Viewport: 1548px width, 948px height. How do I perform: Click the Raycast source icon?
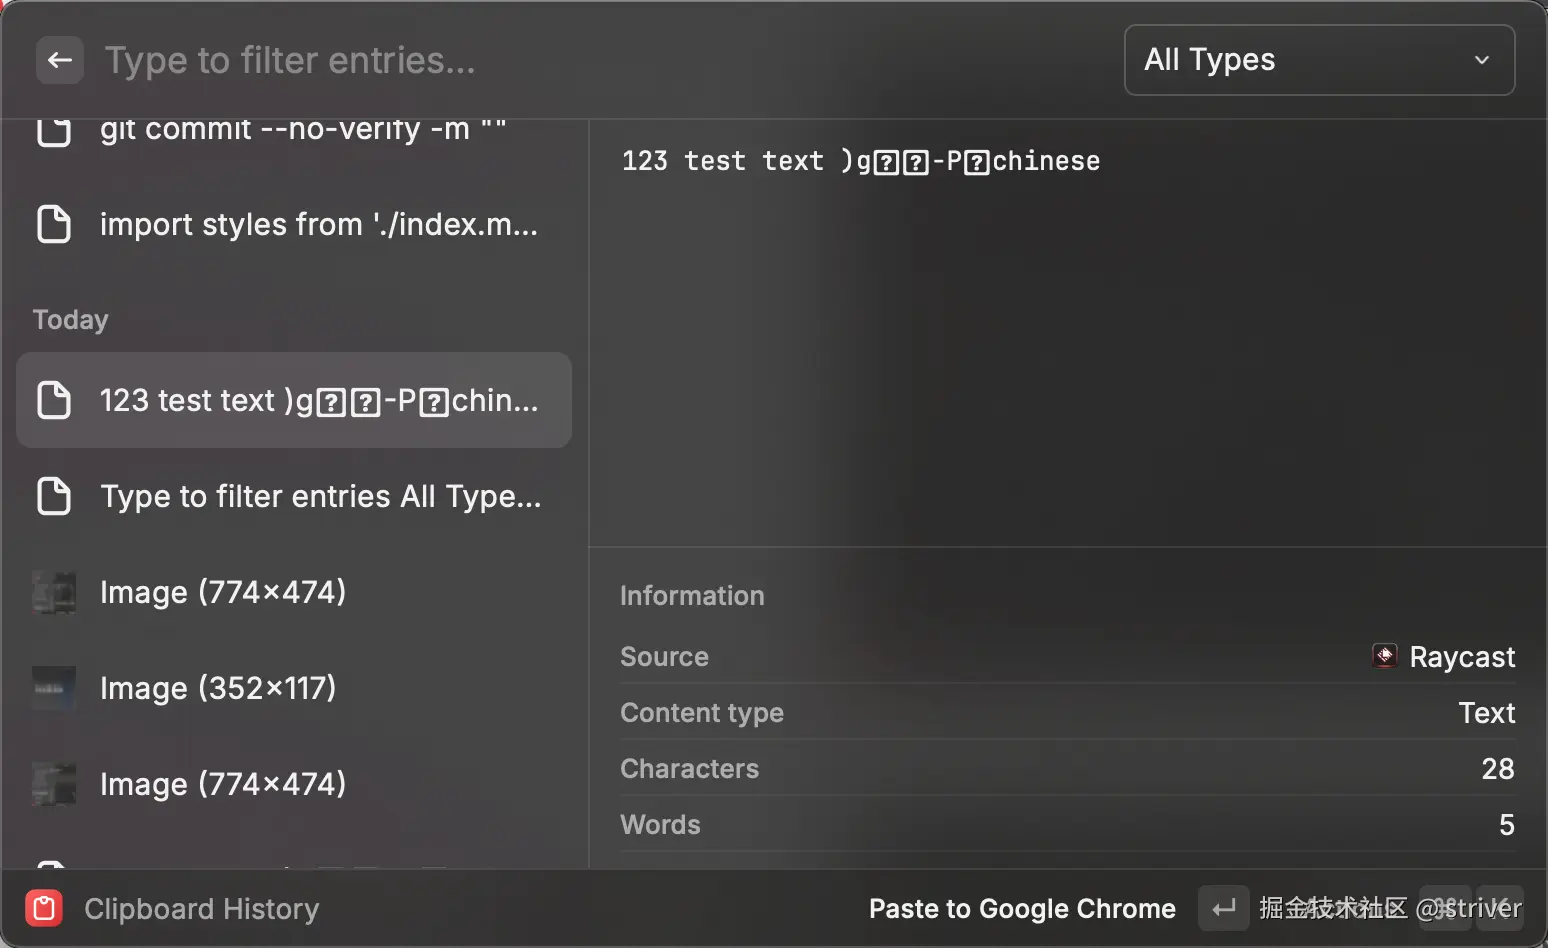pos(1384,656)
